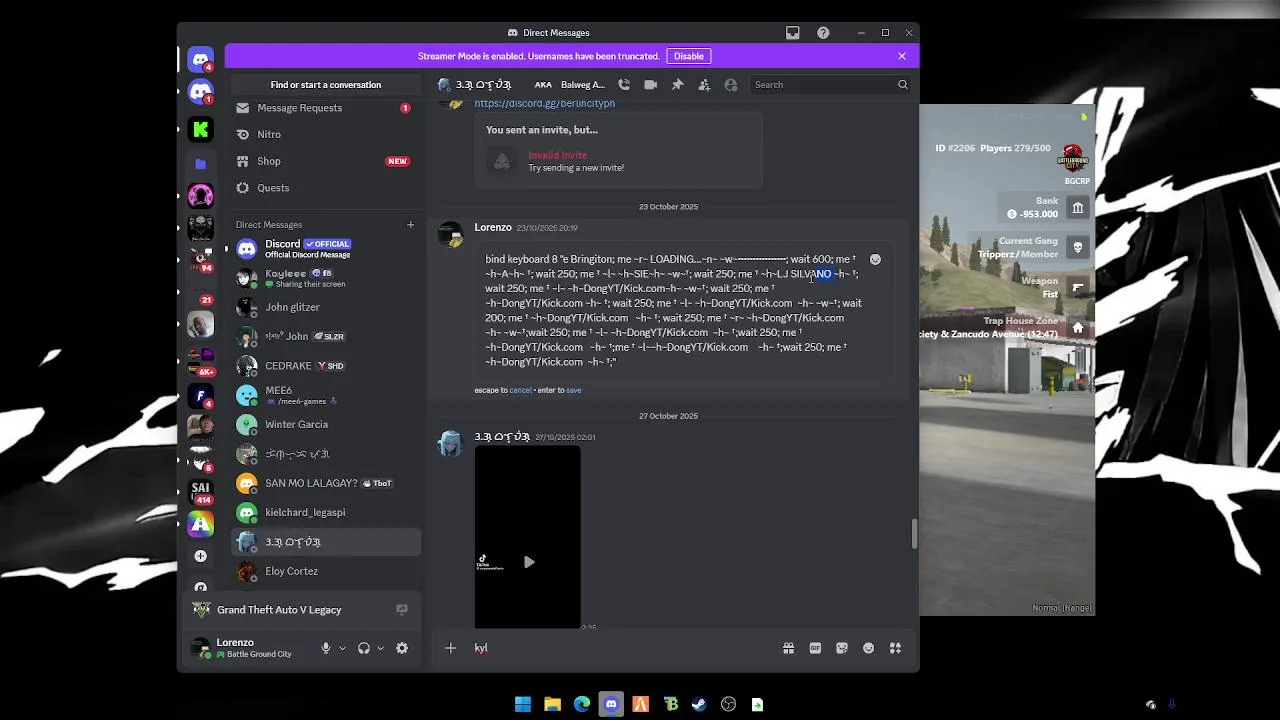
Task: Mute the microphone
Action: [325, 648]
